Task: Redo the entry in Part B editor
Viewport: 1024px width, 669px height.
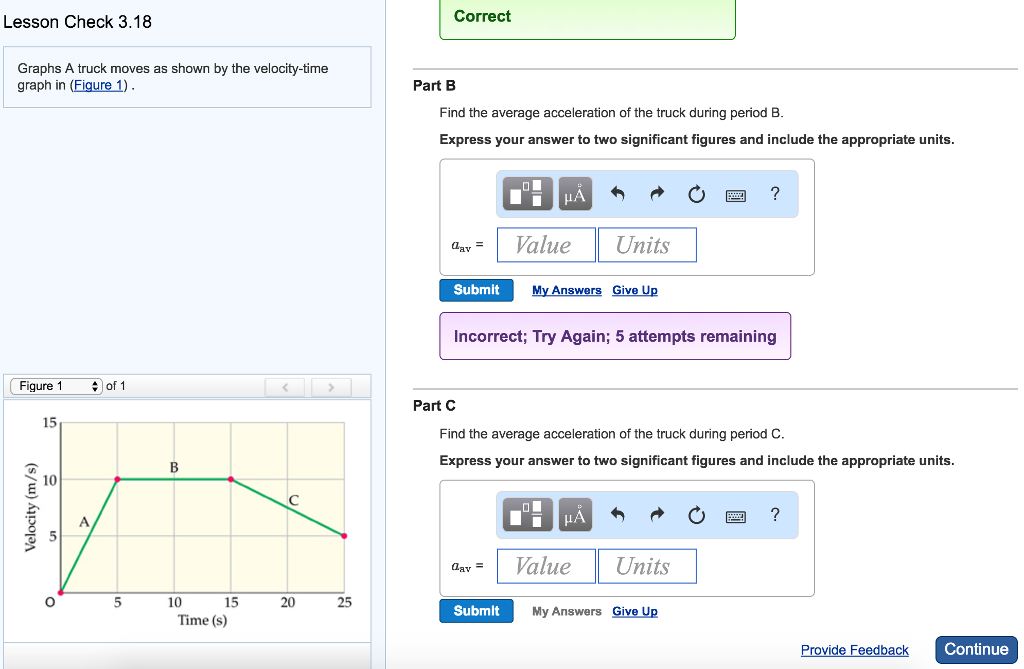Action: [657, 194]
